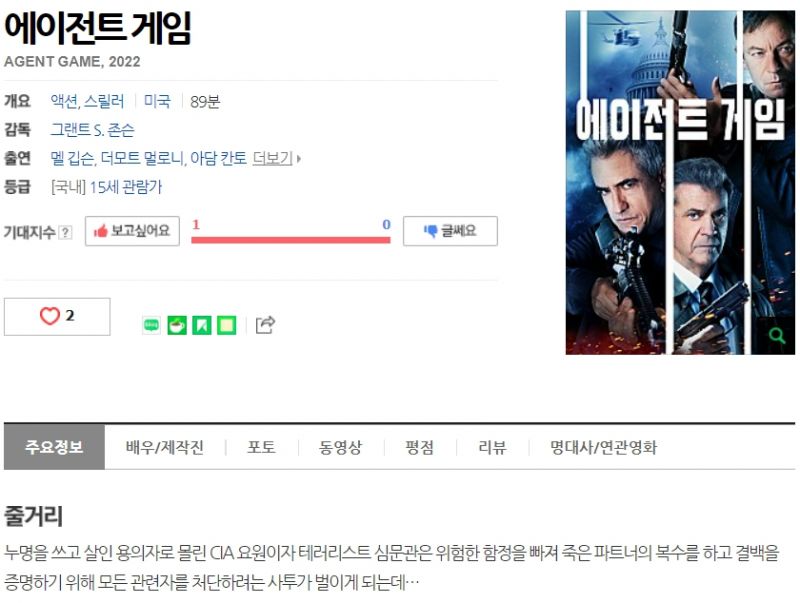Go to the 명대사/연관영화 tab

coord(603,447)
